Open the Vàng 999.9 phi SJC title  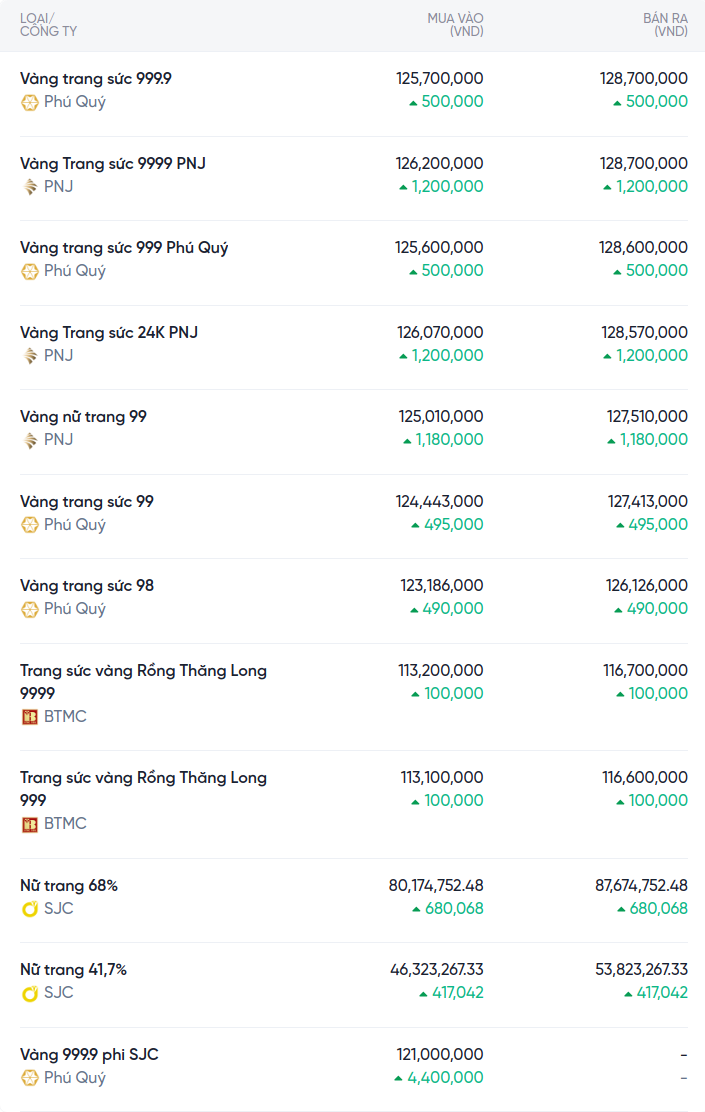89,1054
